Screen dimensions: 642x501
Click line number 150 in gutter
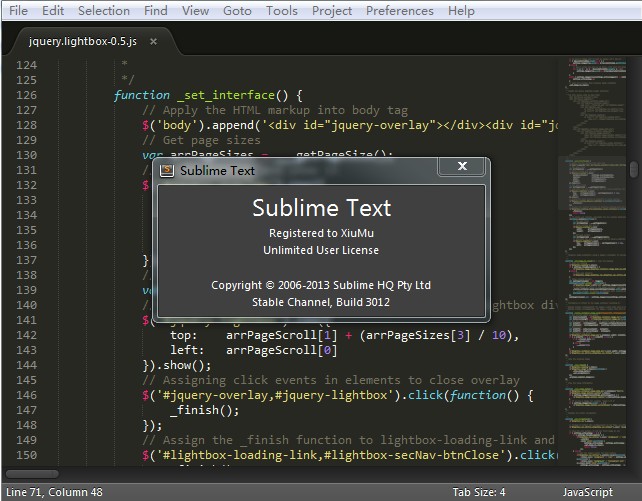[x=27, y=455]
